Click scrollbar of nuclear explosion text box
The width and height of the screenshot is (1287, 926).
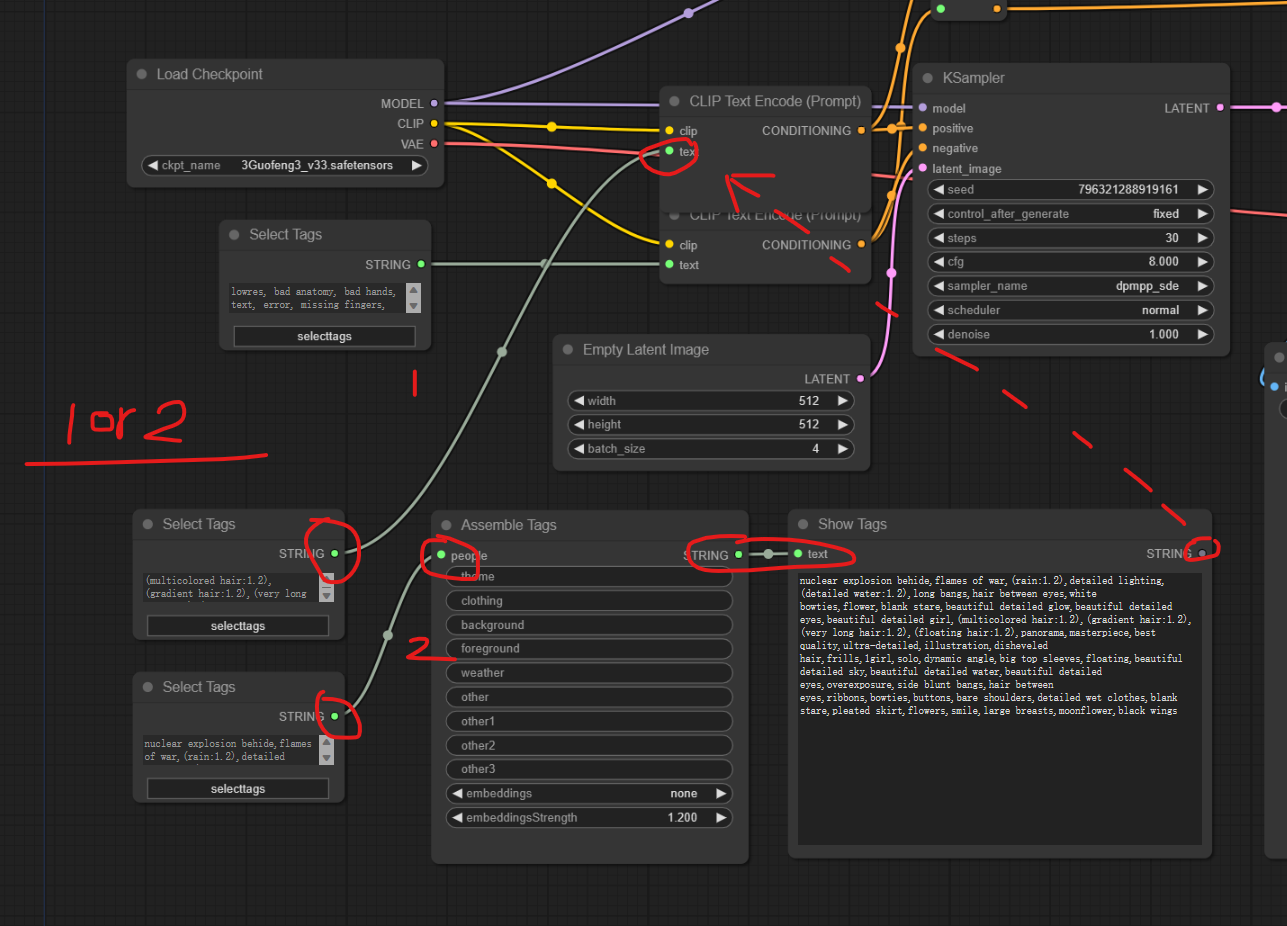(x=327, y=750)
